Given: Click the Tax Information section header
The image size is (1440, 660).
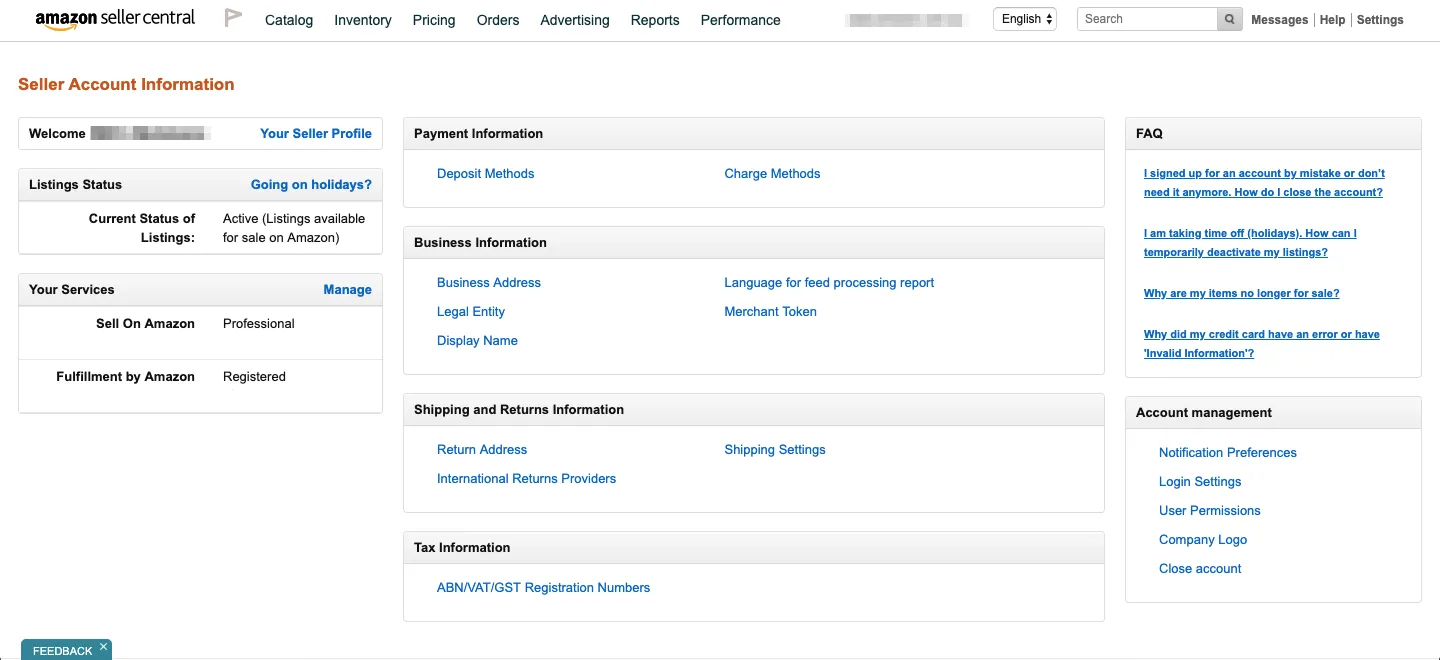Looking at the screenshot, I should coord(754,548).
